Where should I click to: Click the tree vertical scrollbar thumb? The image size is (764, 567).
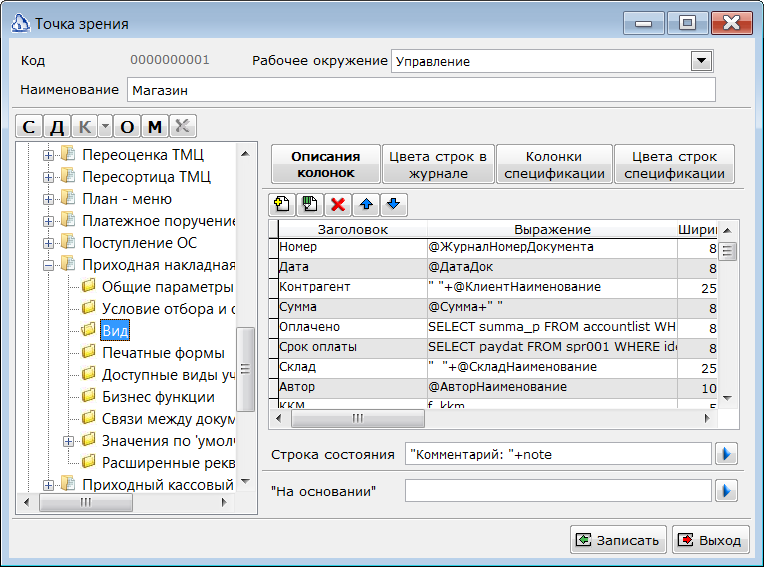pos(245,369)
